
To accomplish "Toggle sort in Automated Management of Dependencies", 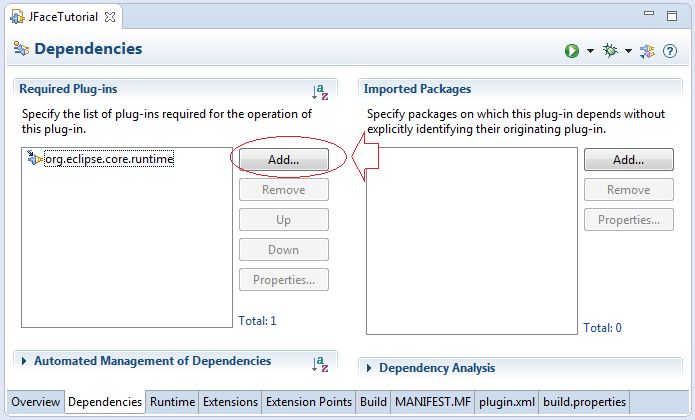I will (x=320, y=364).
